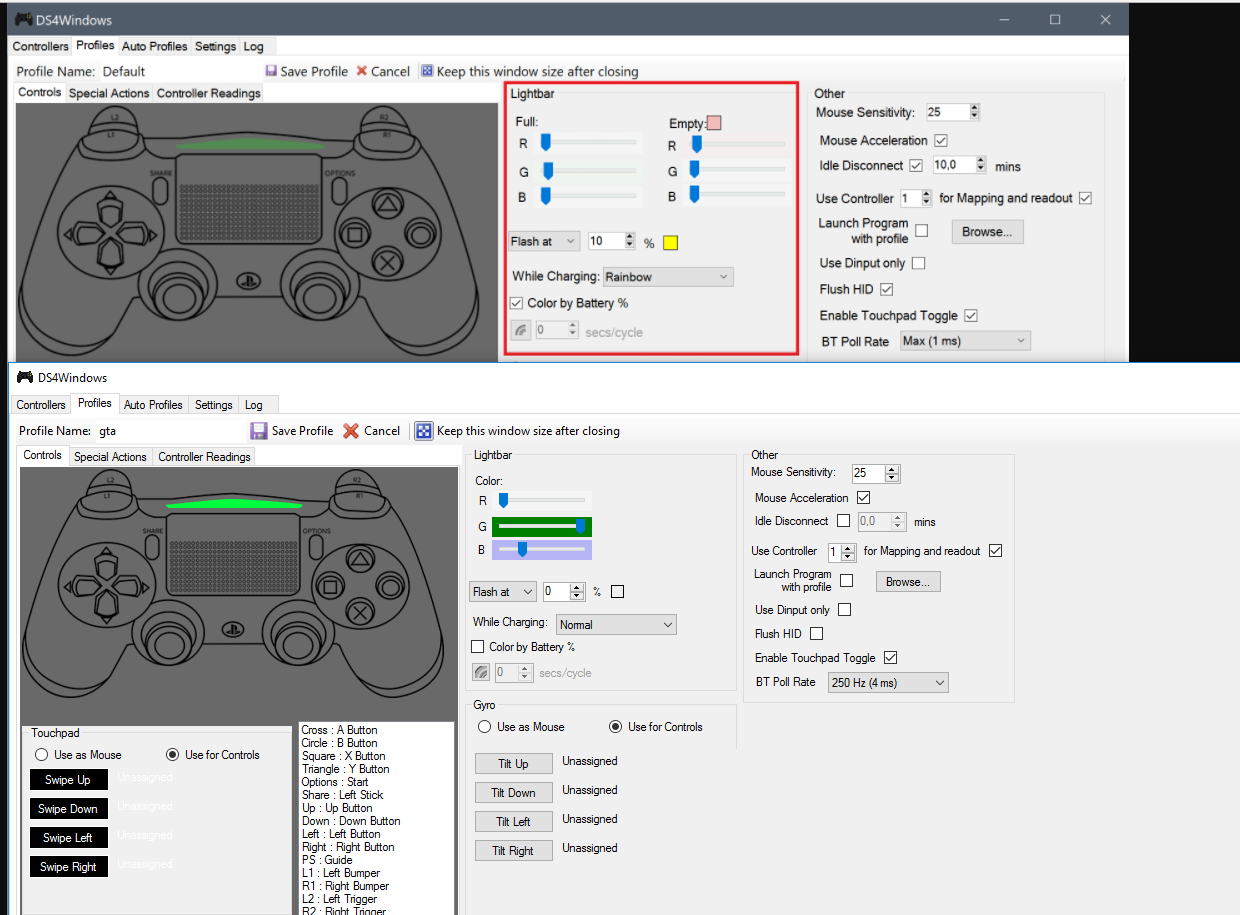Screen dimensions: 1240x915
Task: Click Circle button on gta controller image
Action: point(392,586)
